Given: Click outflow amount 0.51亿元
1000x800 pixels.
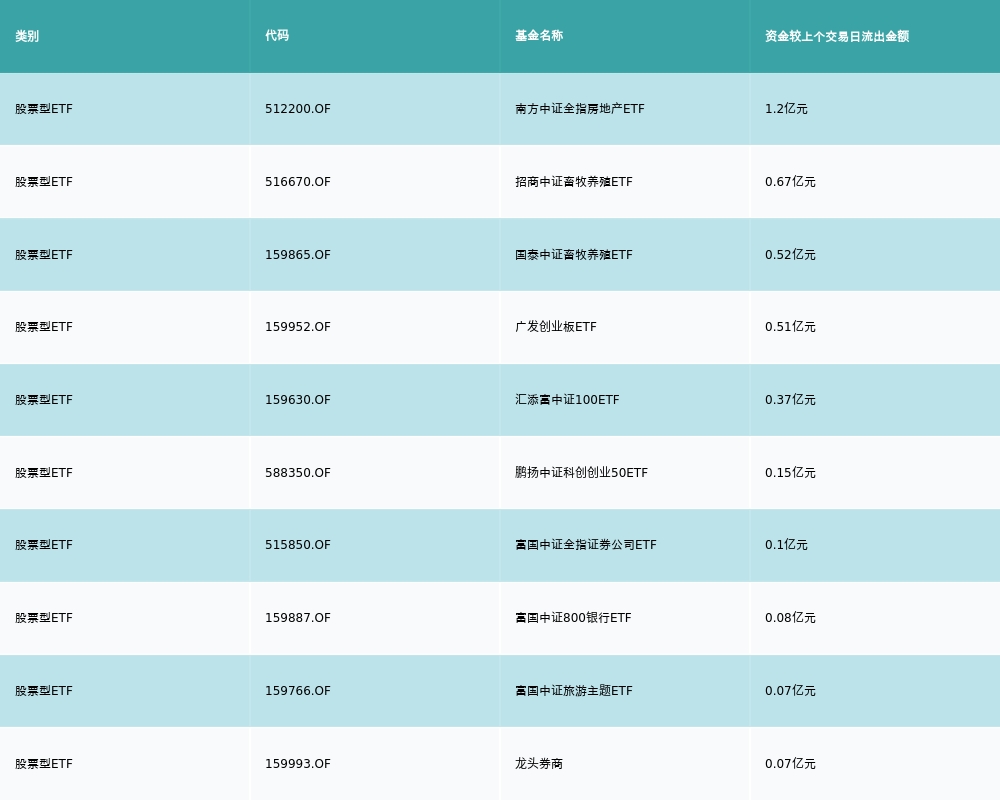Looking at the screenshot, I should (x=790, y=327).
